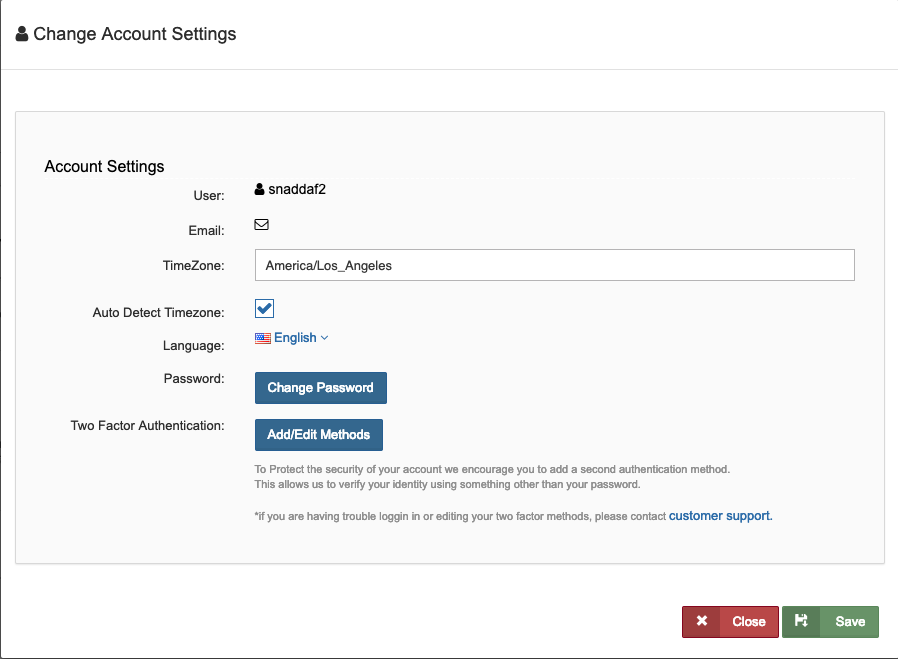Click the person icon next to snaddaf2

(x=260, y=188)
